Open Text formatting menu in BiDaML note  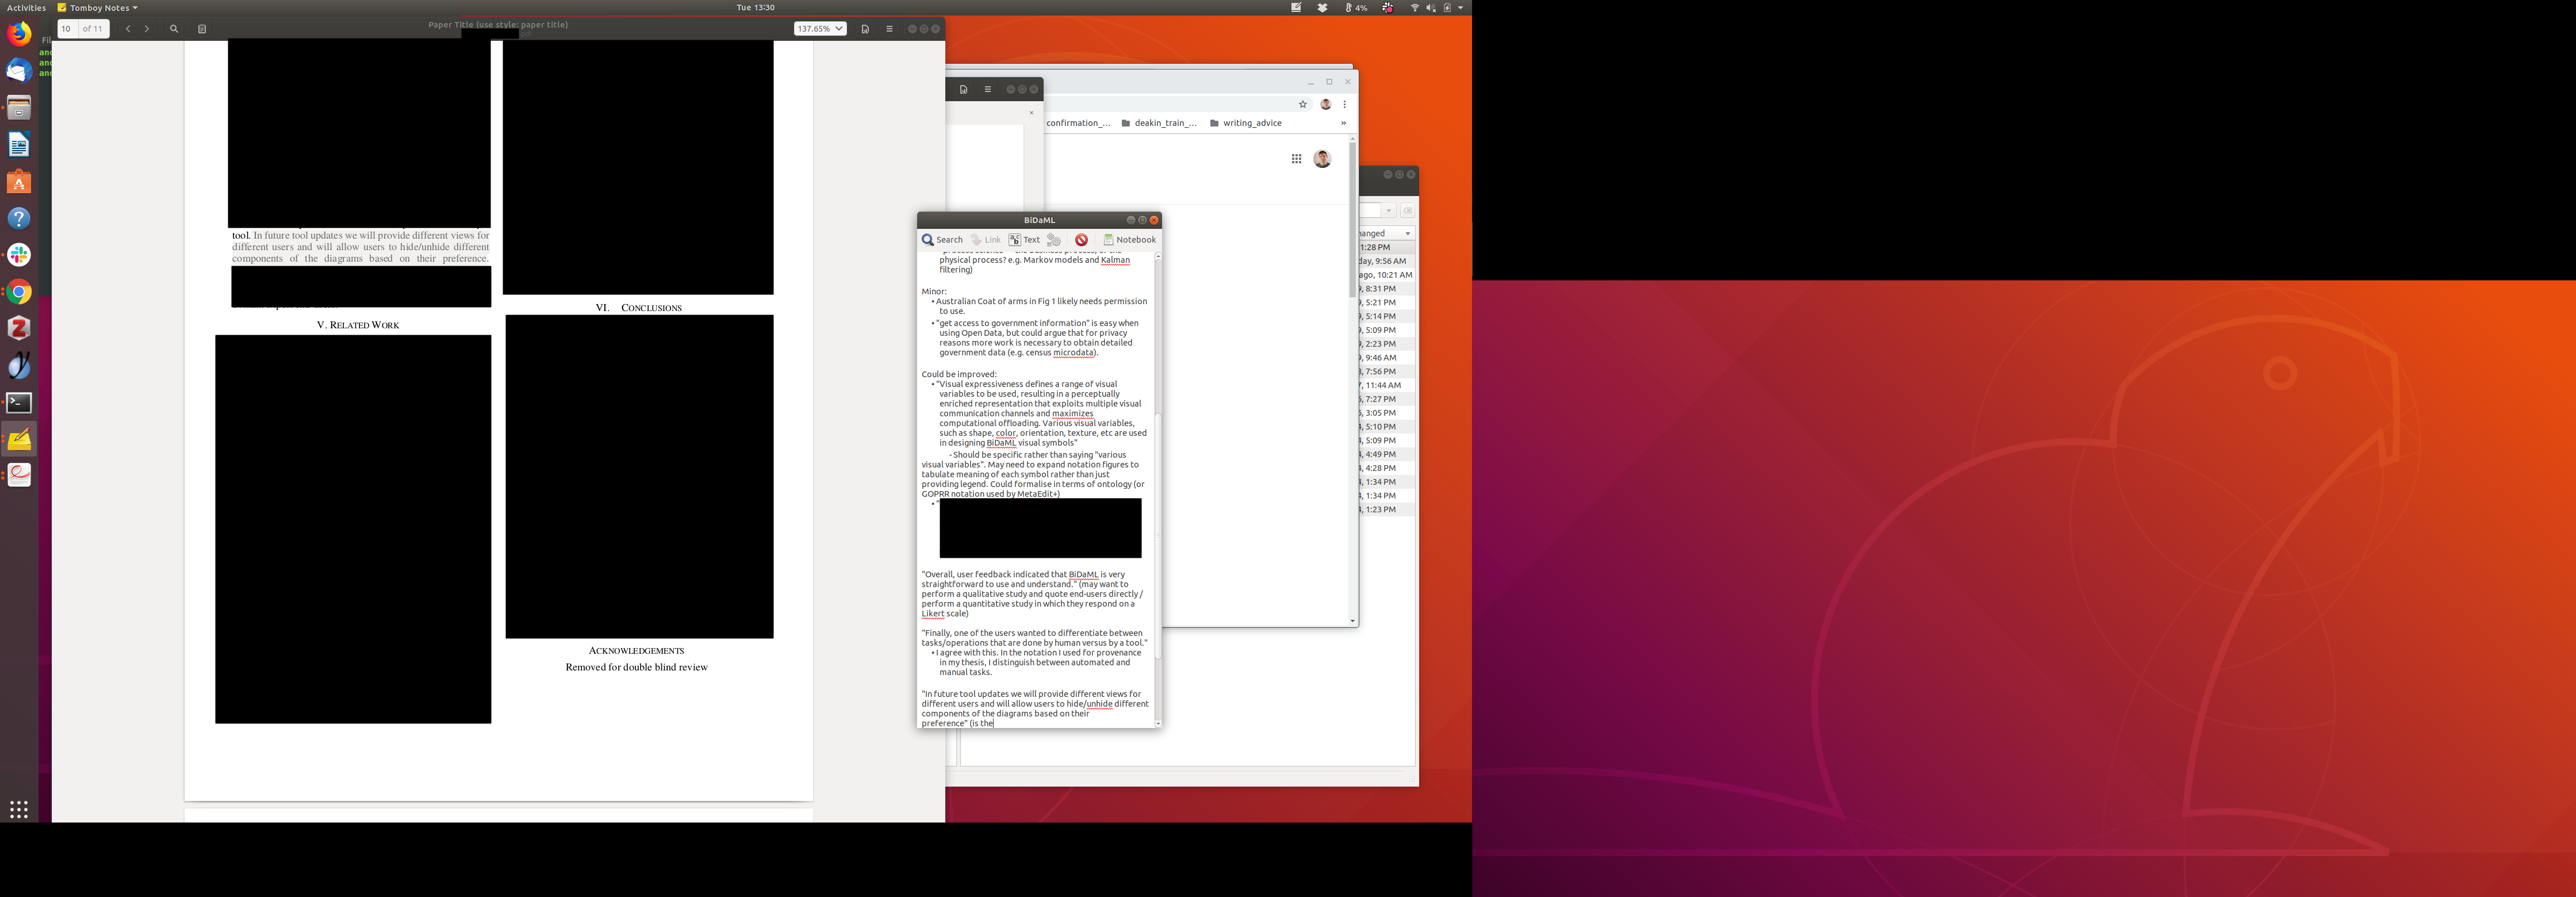[1024, 240]
